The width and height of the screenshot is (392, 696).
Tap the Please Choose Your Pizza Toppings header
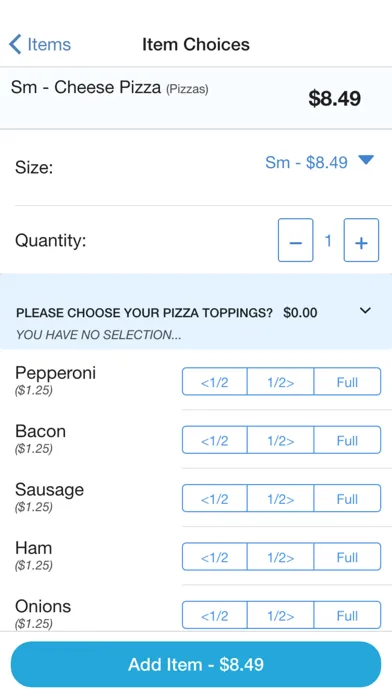coord(196,312)
